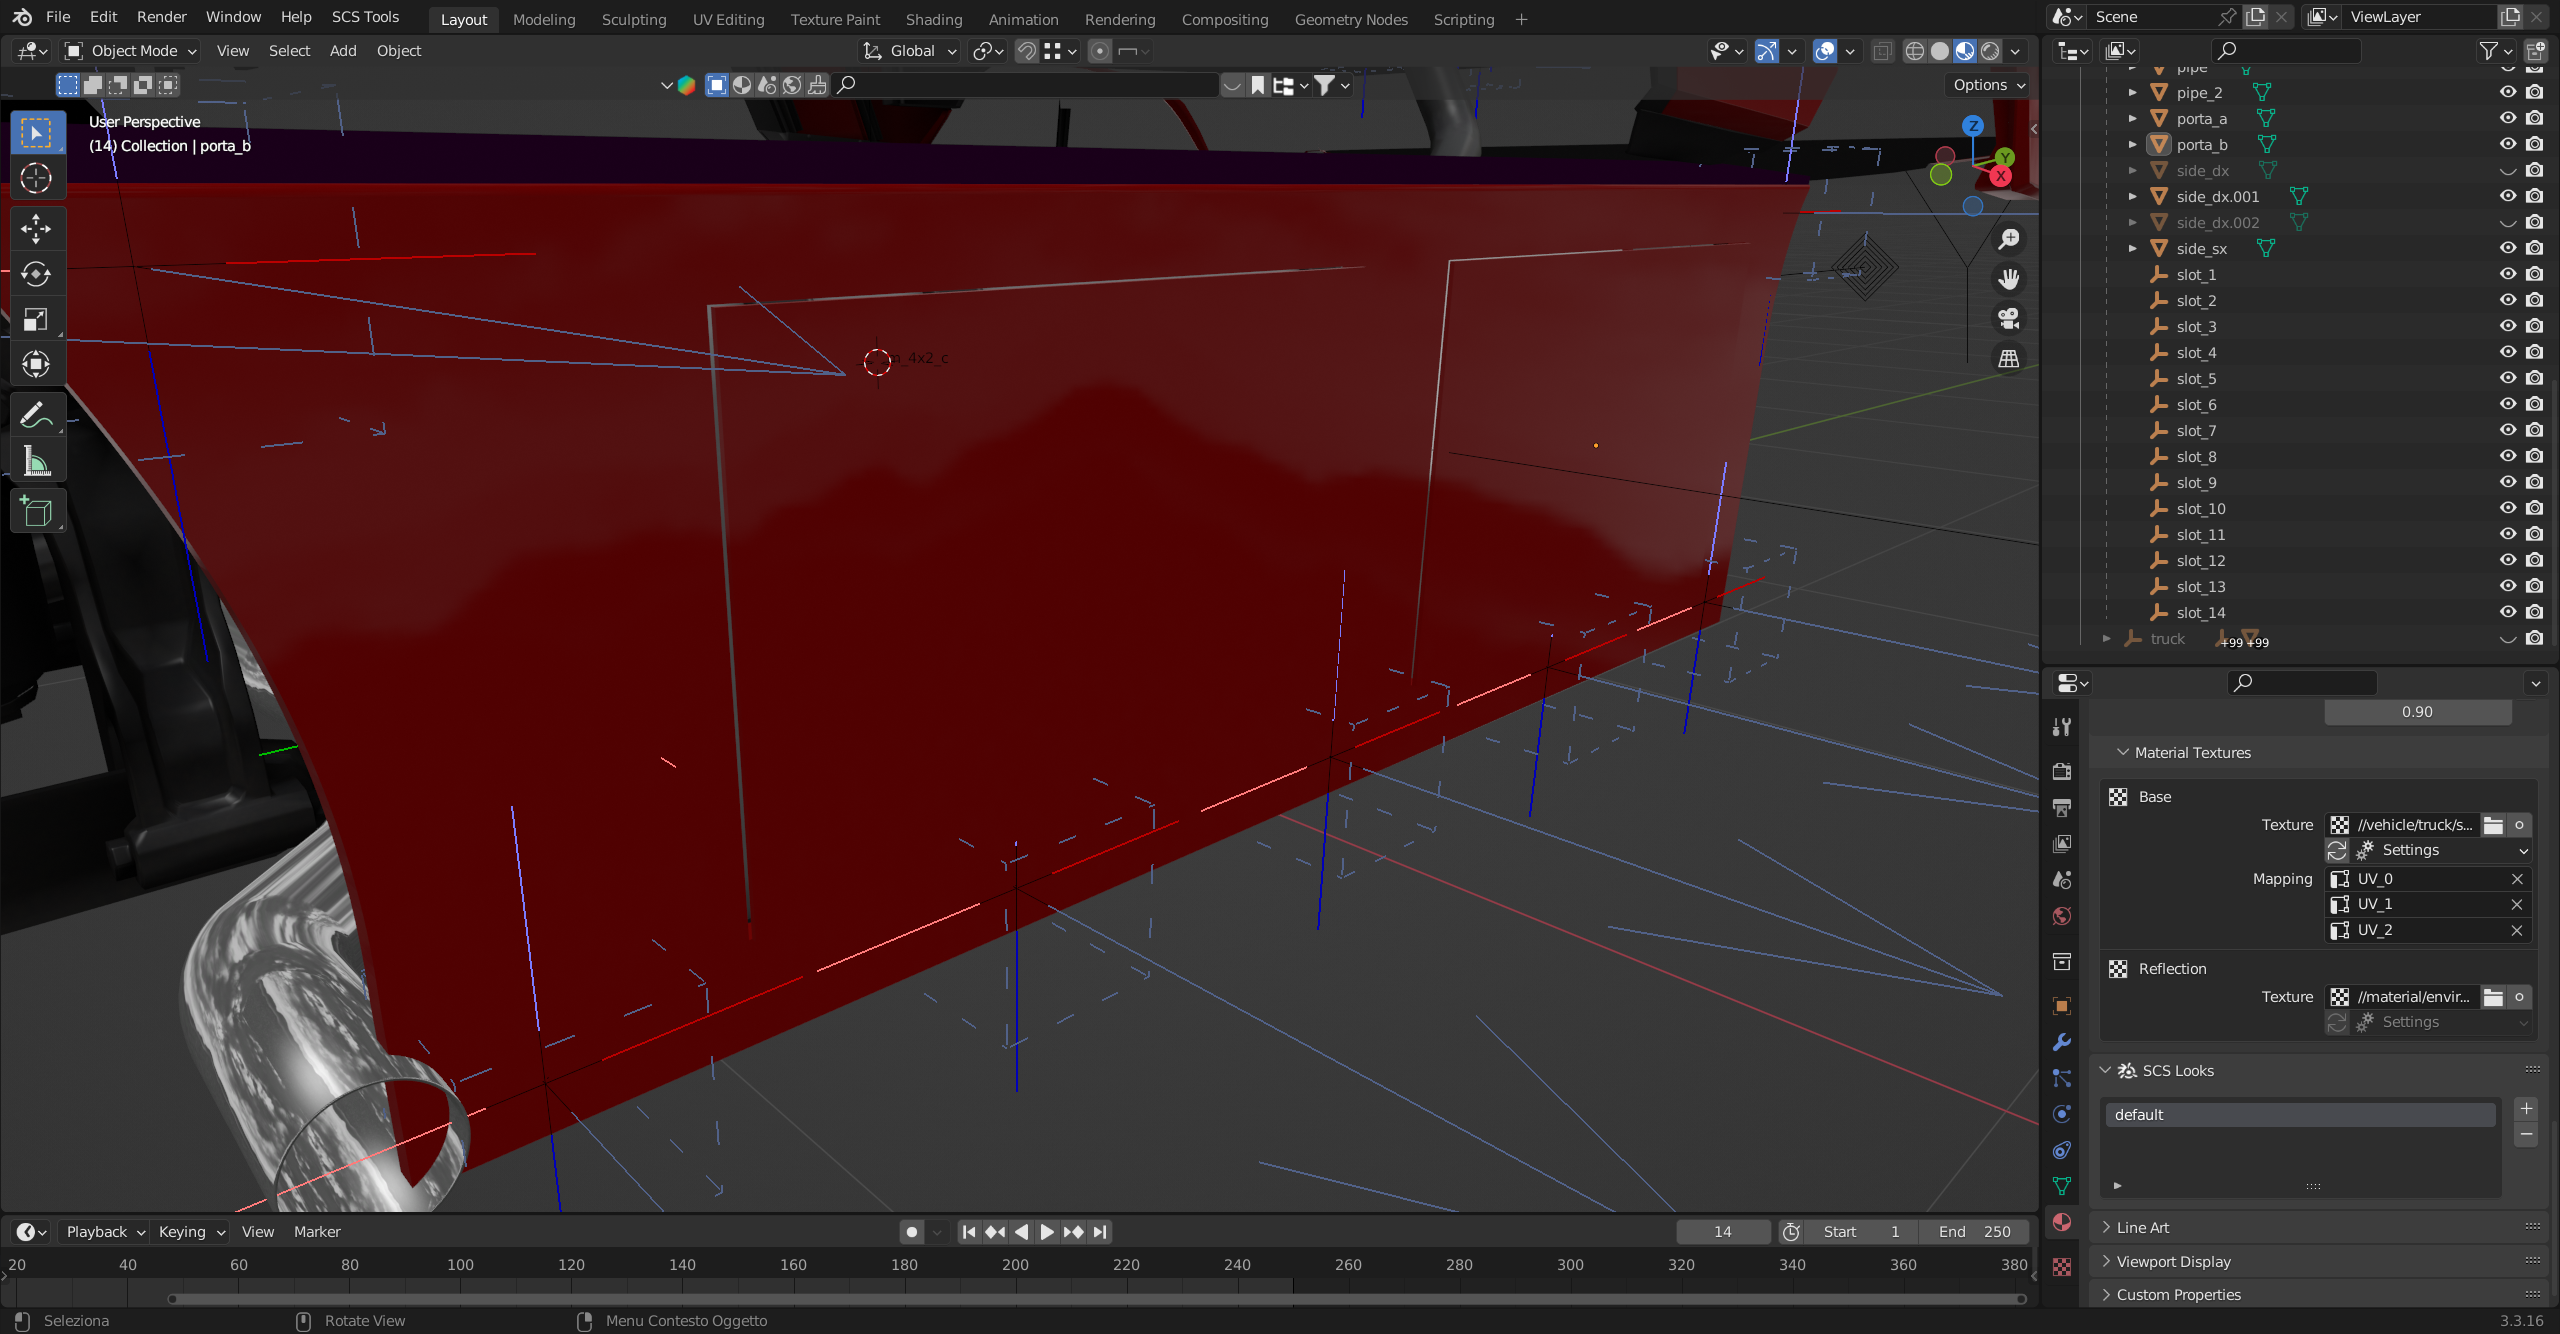Choose the Measure tool
2560x1334 pixels.
tap(36, 461)
